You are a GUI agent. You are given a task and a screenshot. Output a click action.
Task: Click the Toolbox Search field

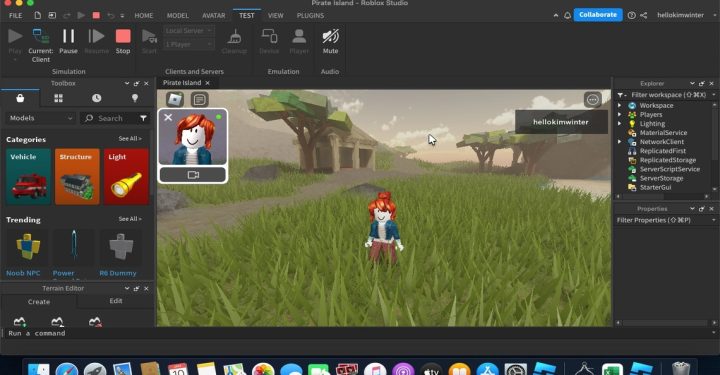pos(109,118)
